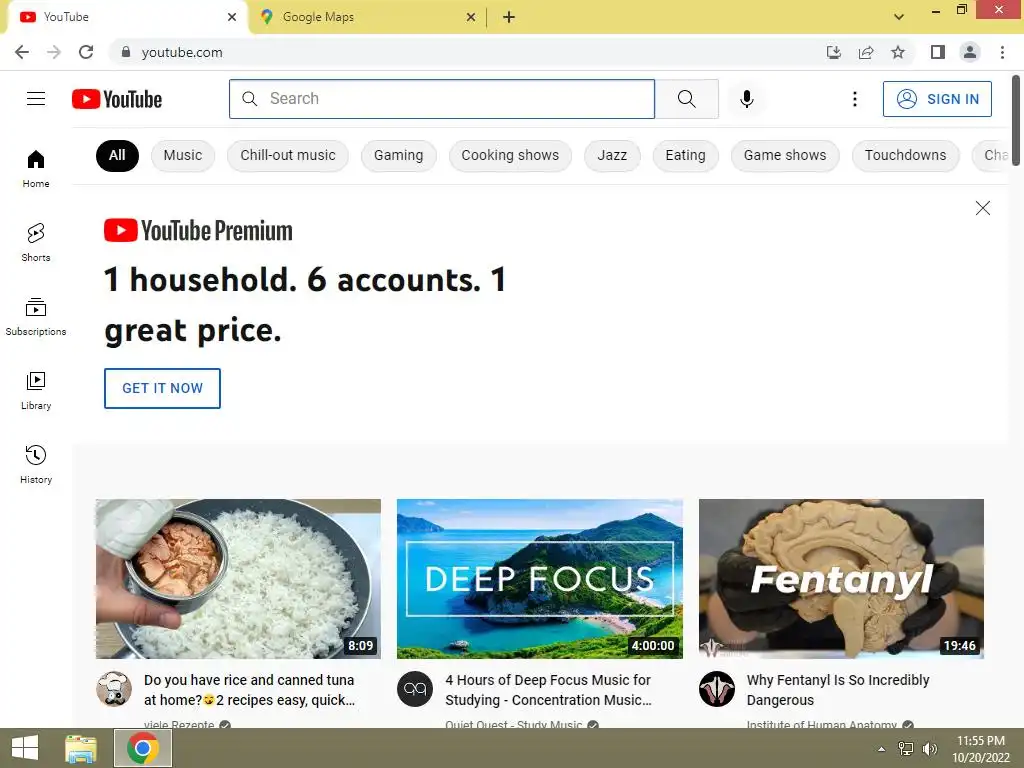Open Chrome's three-dot menu
This screenshot has width=1024, height=768.
coord(1002,52)
